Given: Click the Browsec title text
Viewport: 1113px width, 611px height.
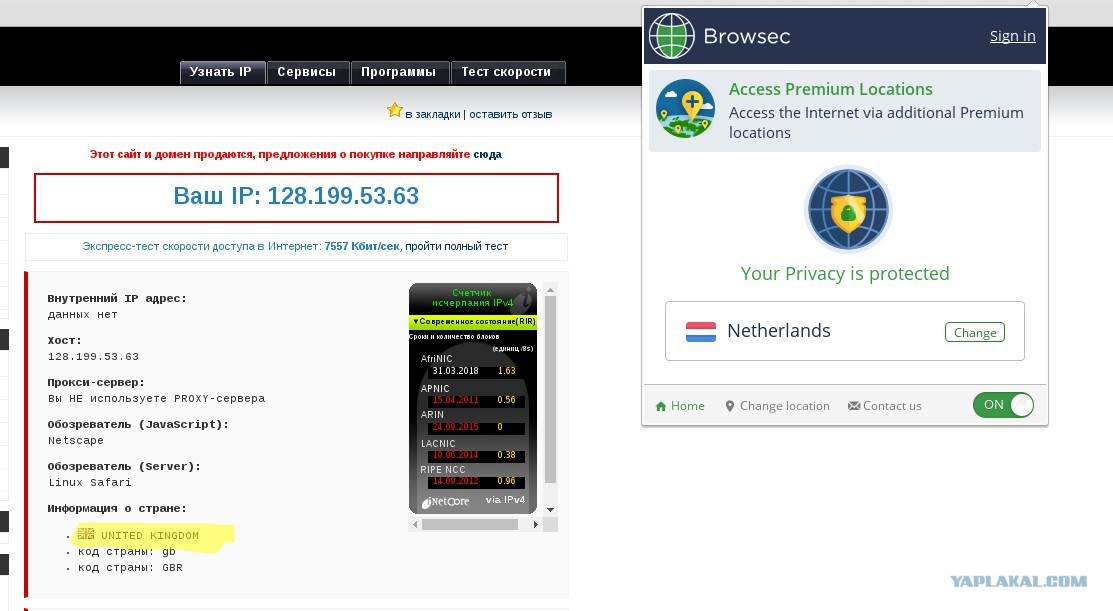Looking at the screenshot, I should tap(747, 36).
